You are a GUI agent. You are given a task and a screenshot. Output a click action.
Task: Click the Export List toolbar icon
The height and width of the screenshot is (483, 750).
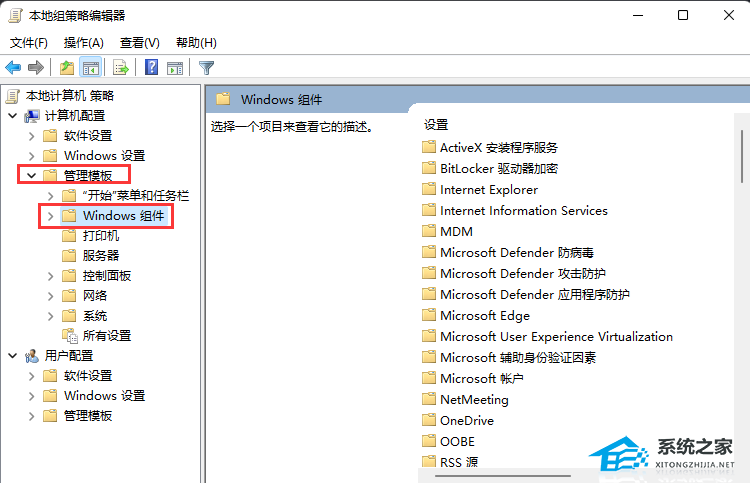121,68
